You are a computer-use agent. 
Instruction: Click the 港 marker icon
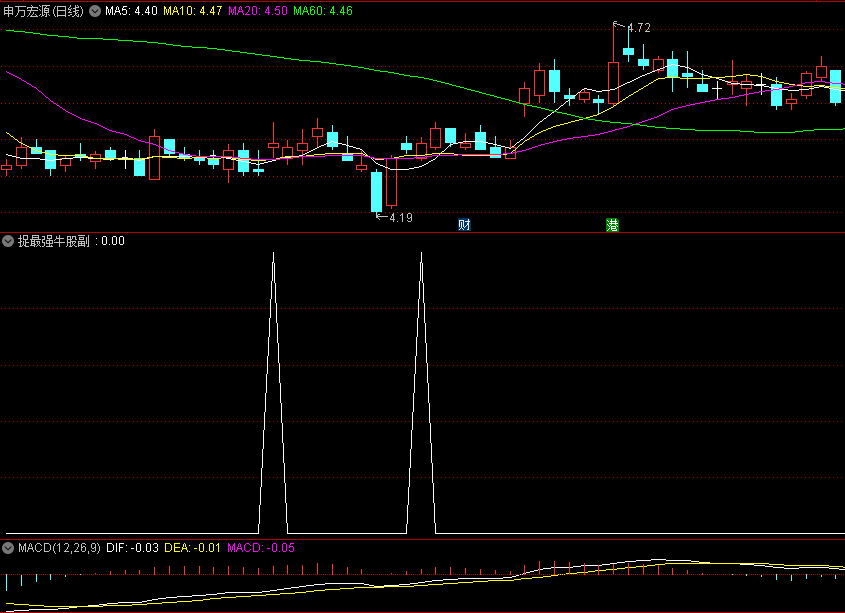coord(612,225)
